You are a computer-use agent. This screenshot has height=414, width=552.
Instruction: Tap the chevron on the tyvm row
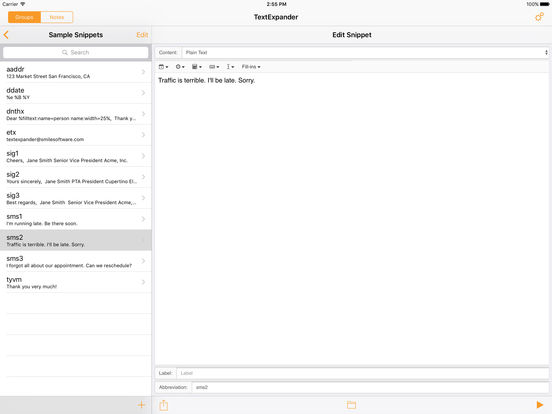tap(143, 282)
